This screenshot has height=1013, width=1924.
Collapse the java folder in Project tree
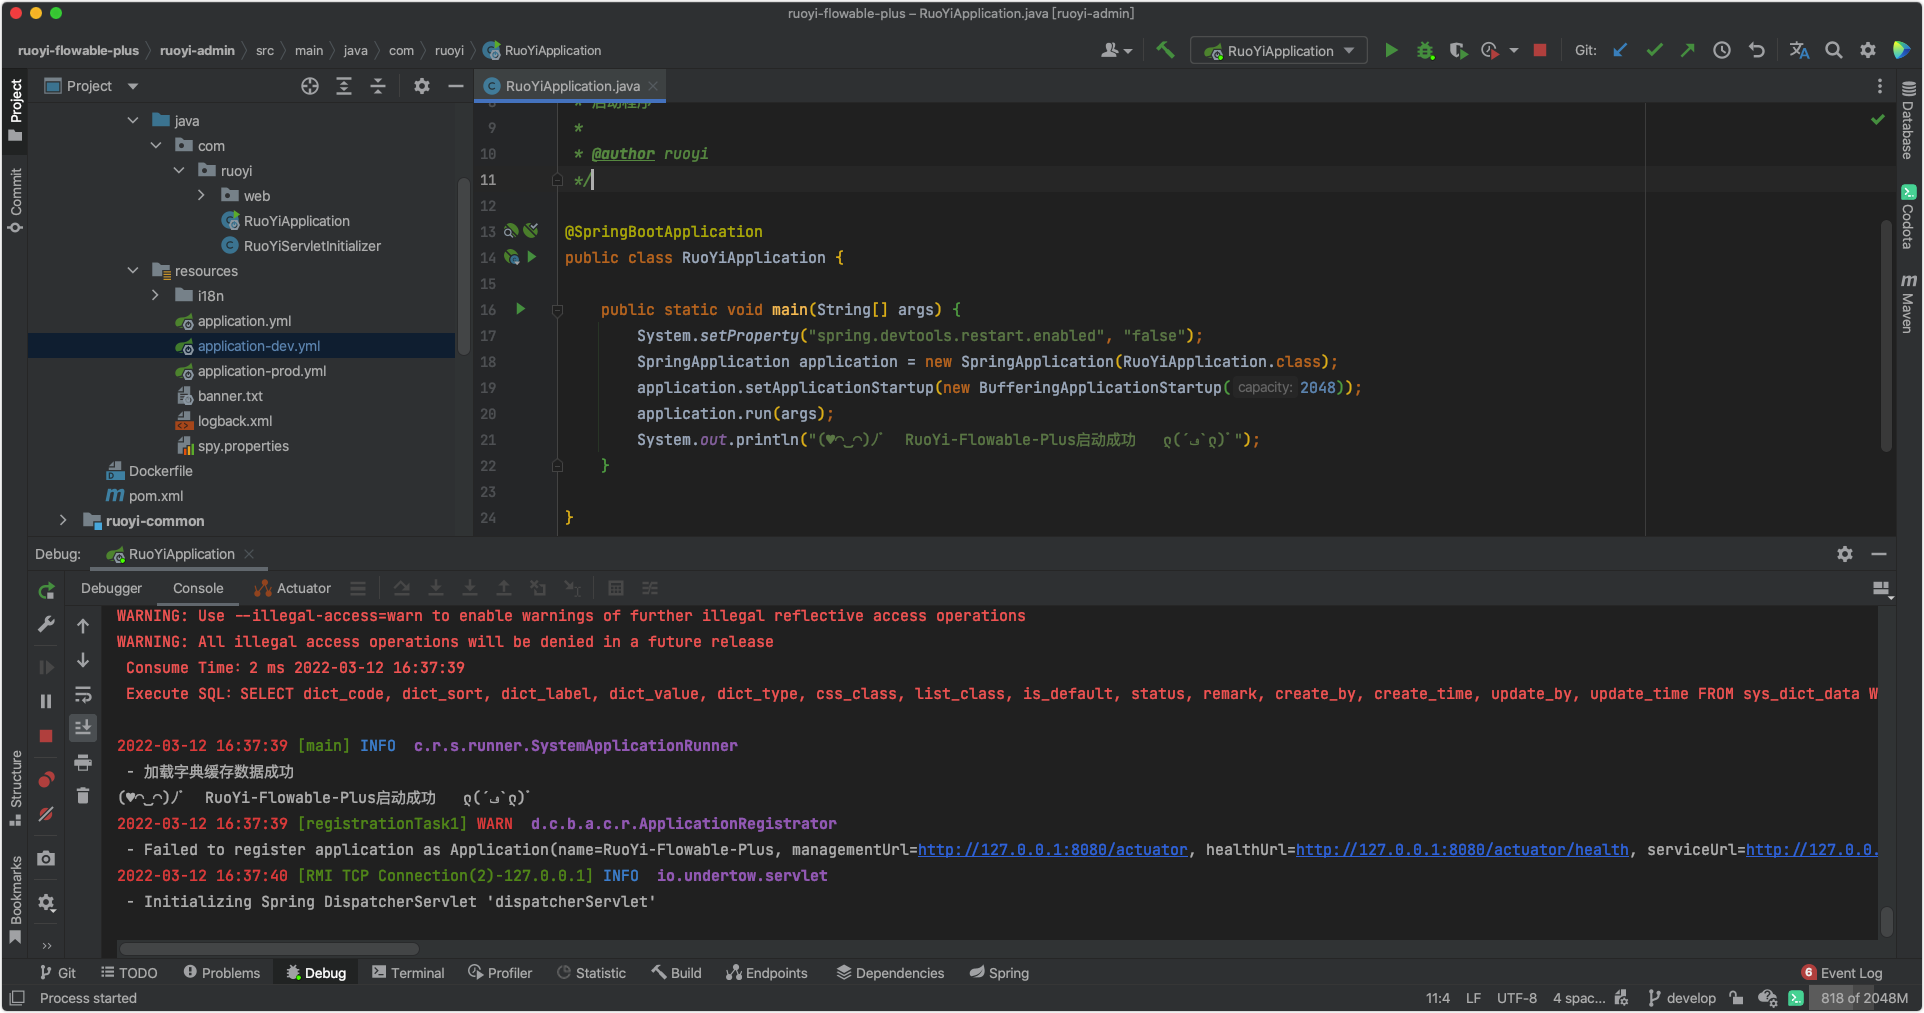[133, 120]
